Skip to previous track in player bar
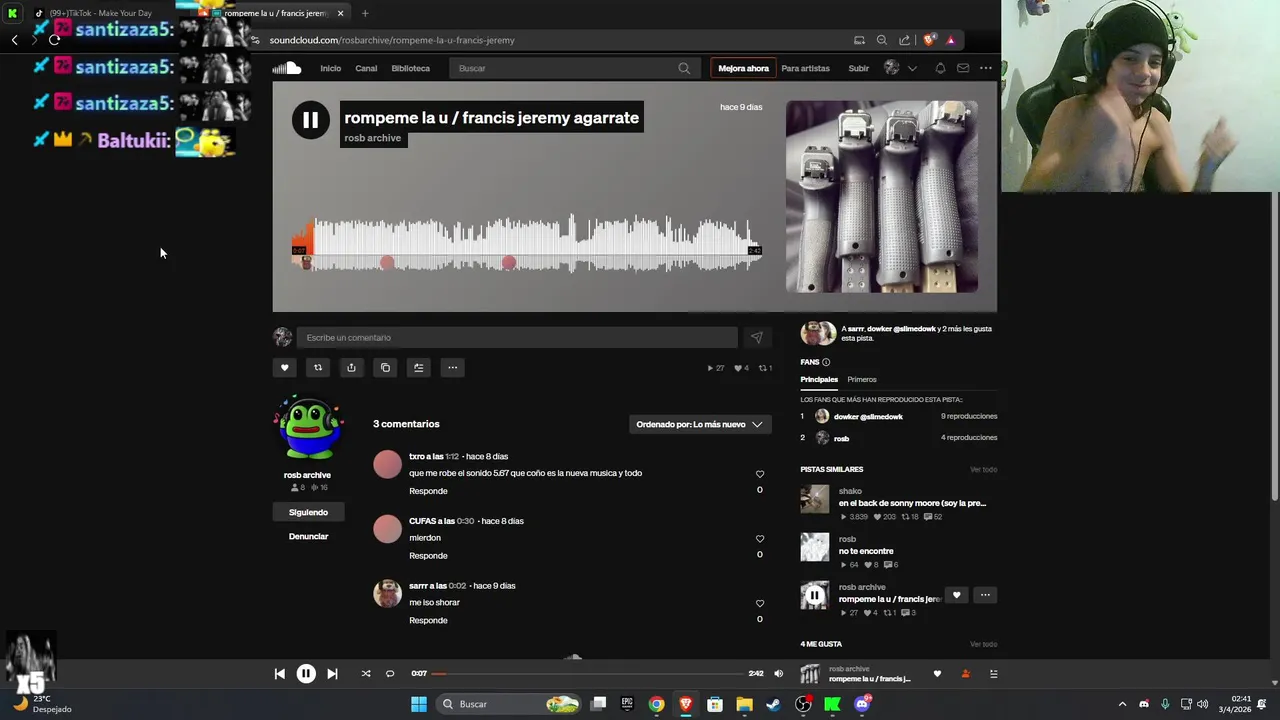This screenshot has width=1280, height=720. (279, 674)
